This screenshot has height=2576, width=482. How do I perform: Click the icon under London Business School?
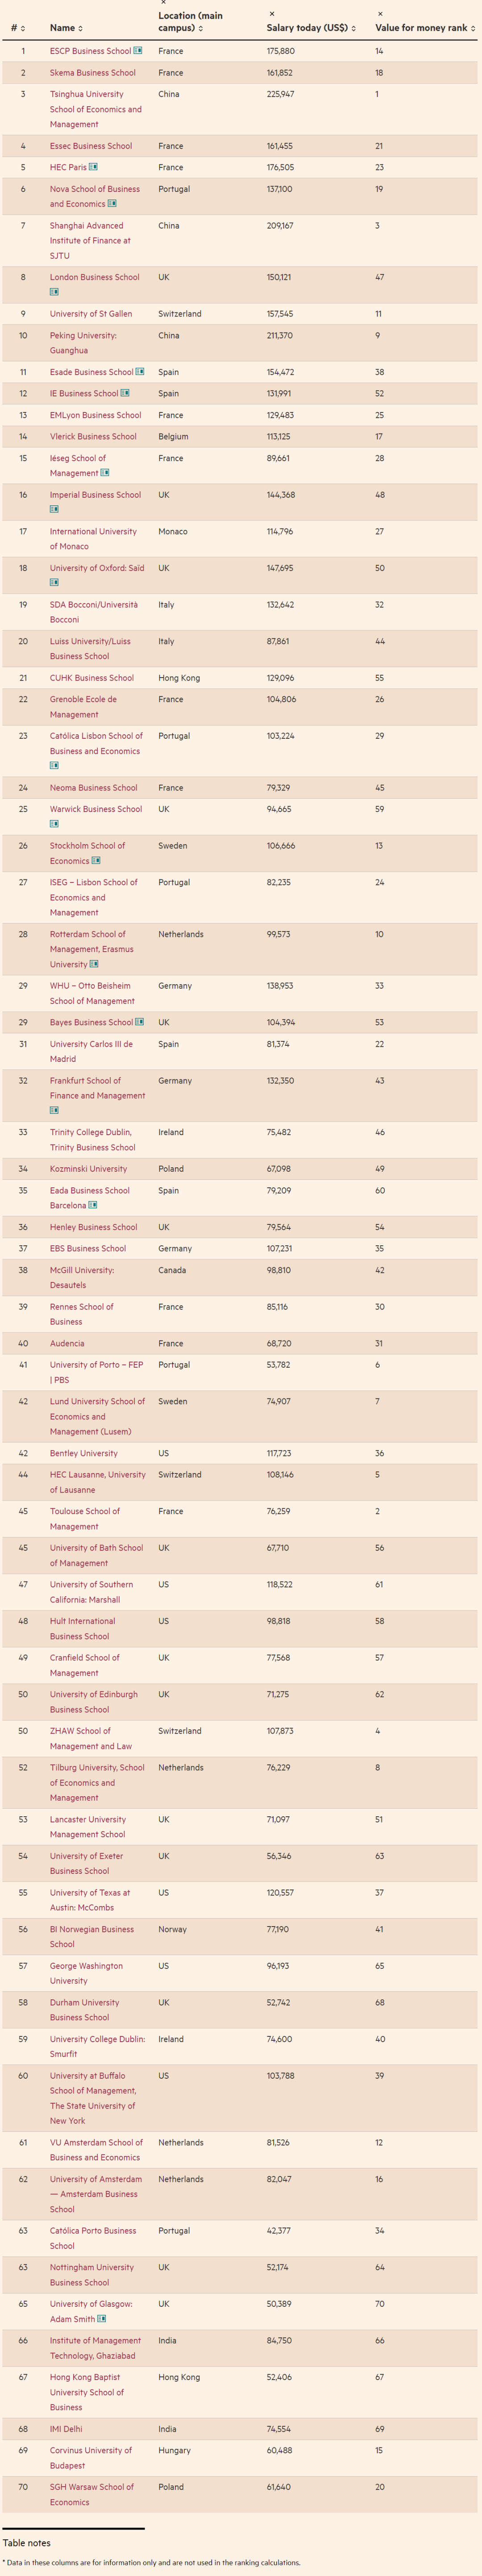coord(54,292)
